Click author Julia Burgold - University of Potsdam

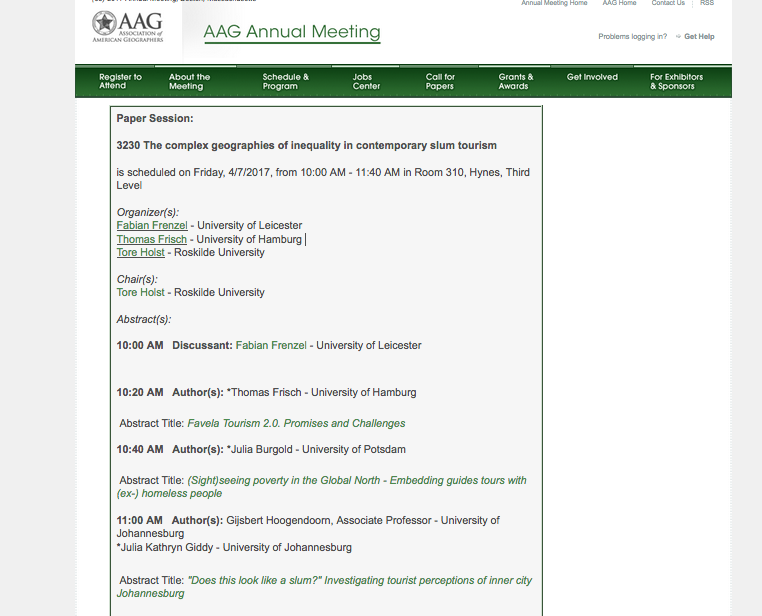pyautogui.click(x=316, y=449)
